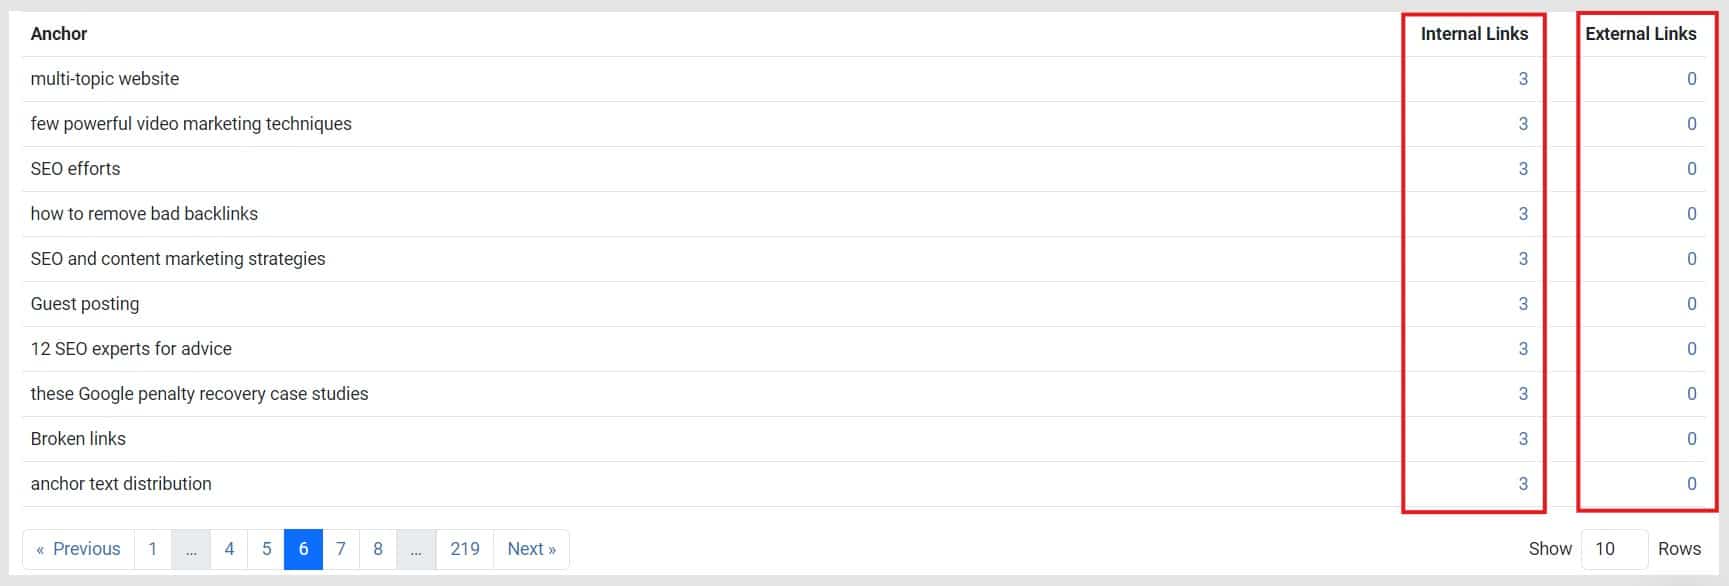Open internal links count for multi-topic website

tap(1523, 79)
